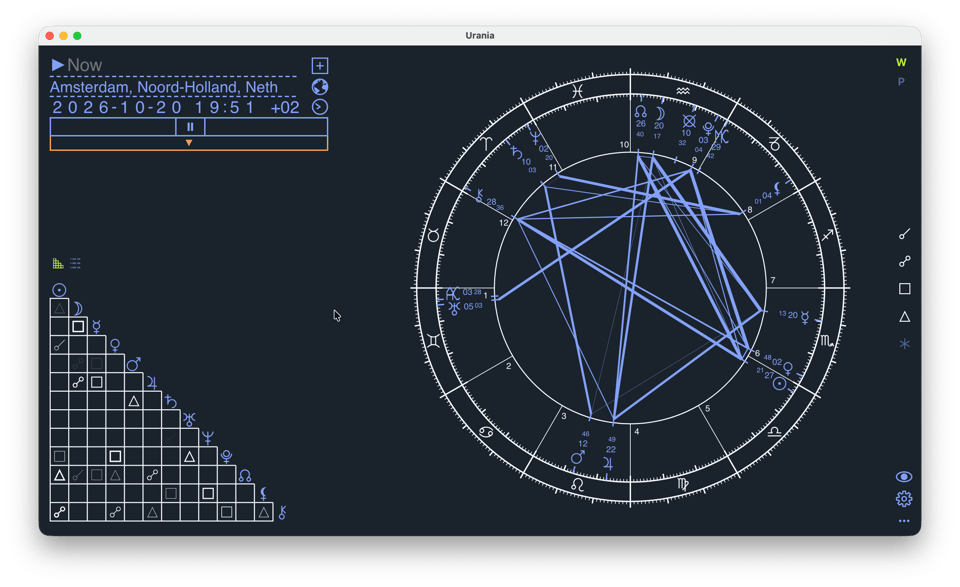Click the +02 timezone offset
960x587 pixels.
click(x=285, y=108)
